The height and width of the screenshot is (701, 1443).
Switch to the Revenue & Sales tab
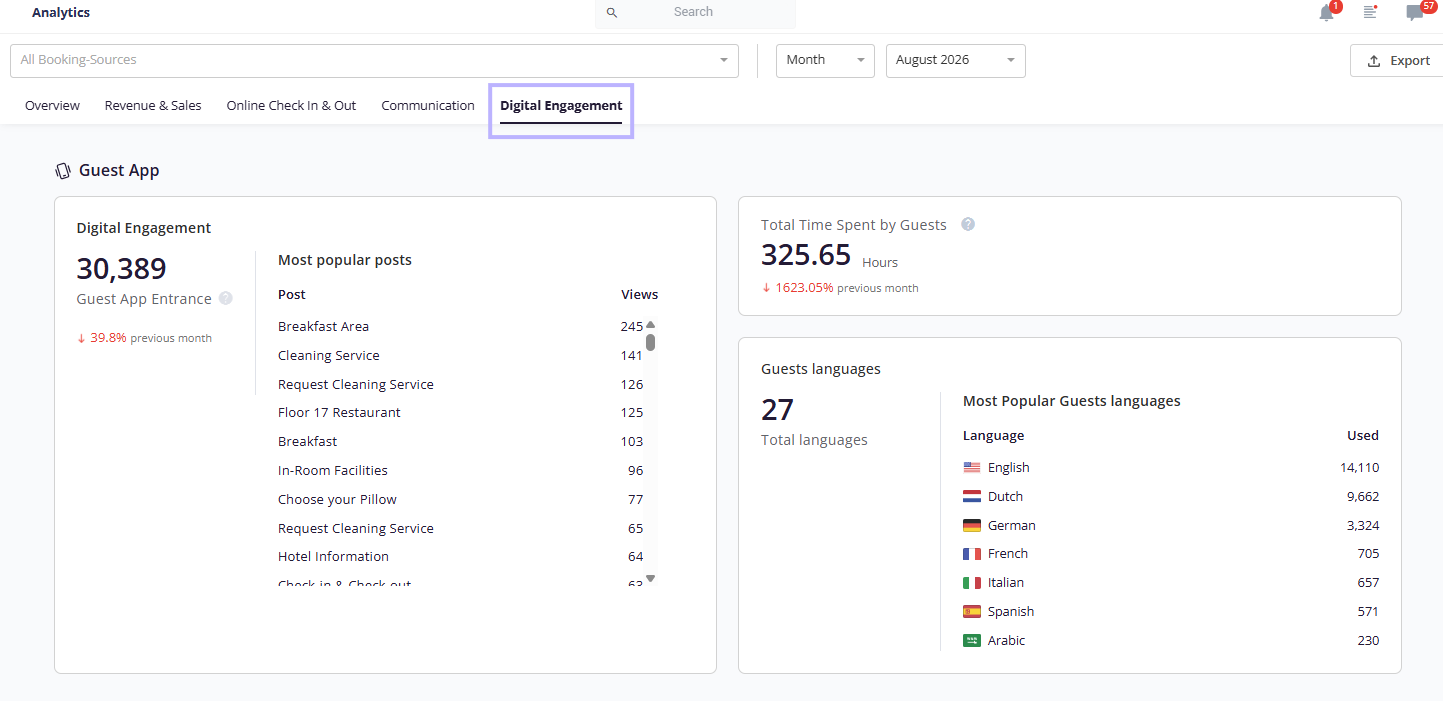(153, 105)
